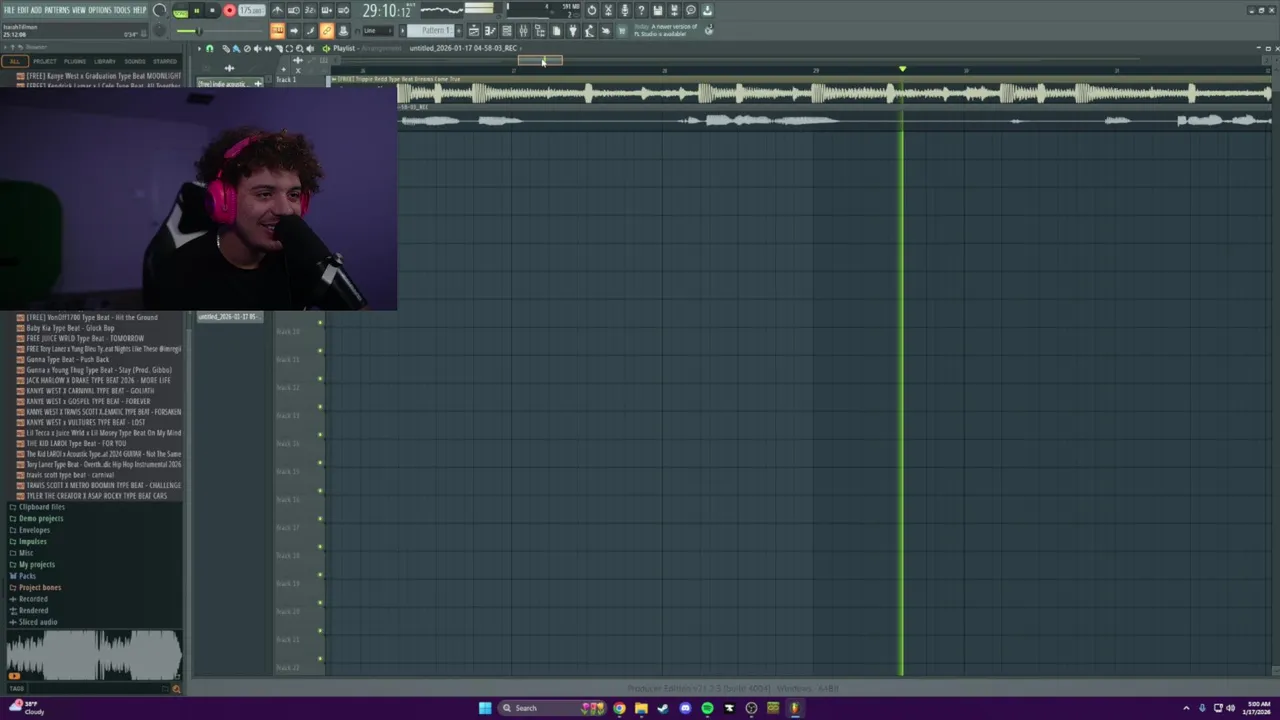The image size is (1280, 720).
Task: Select travis scott type beat - carnival
Action: 70,475
